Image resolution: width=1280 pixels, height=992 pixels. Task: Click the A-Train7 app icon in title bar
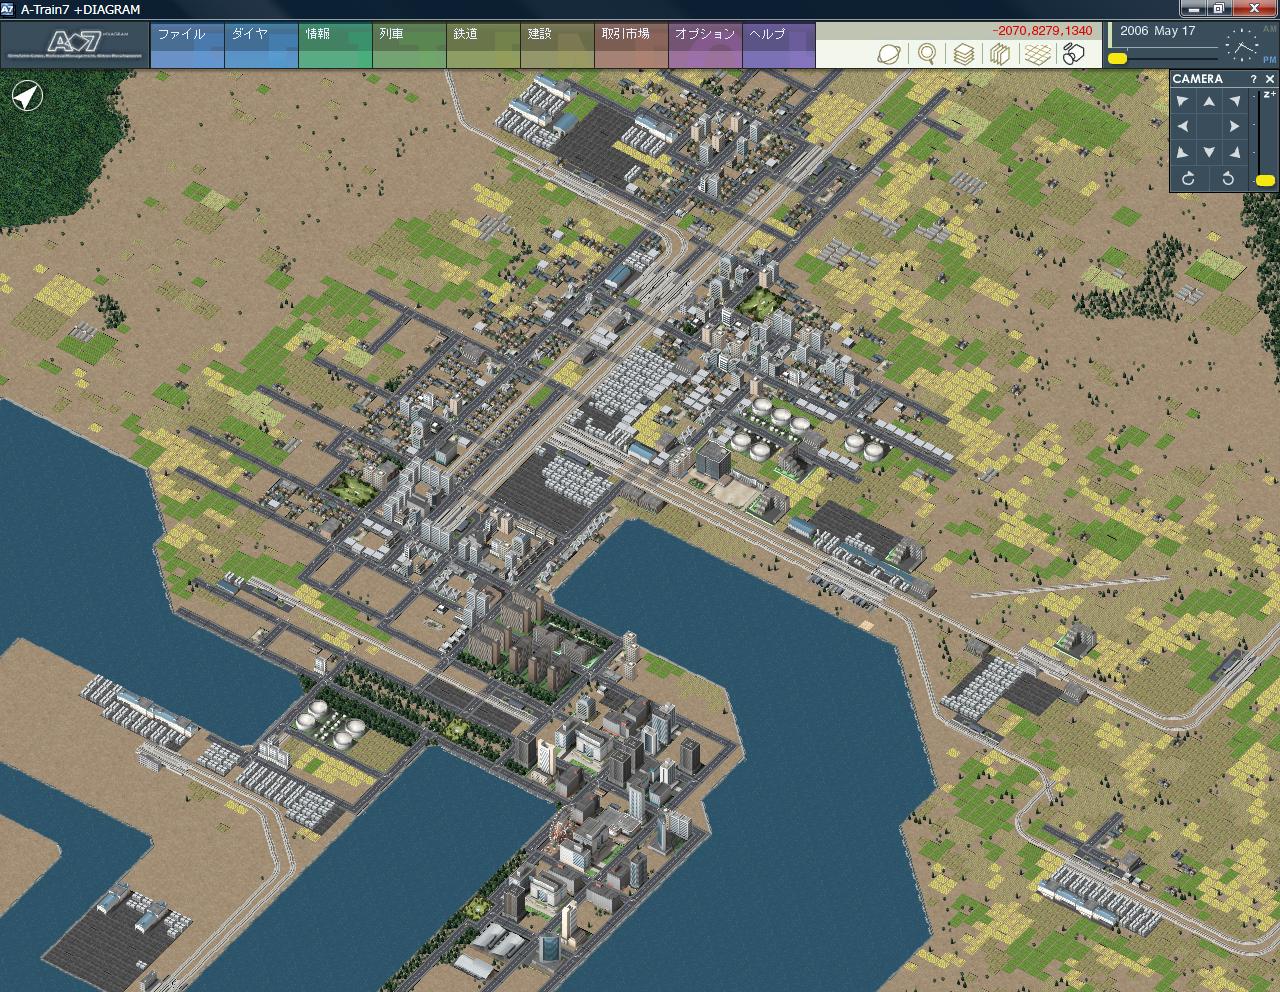coord(8,9)
